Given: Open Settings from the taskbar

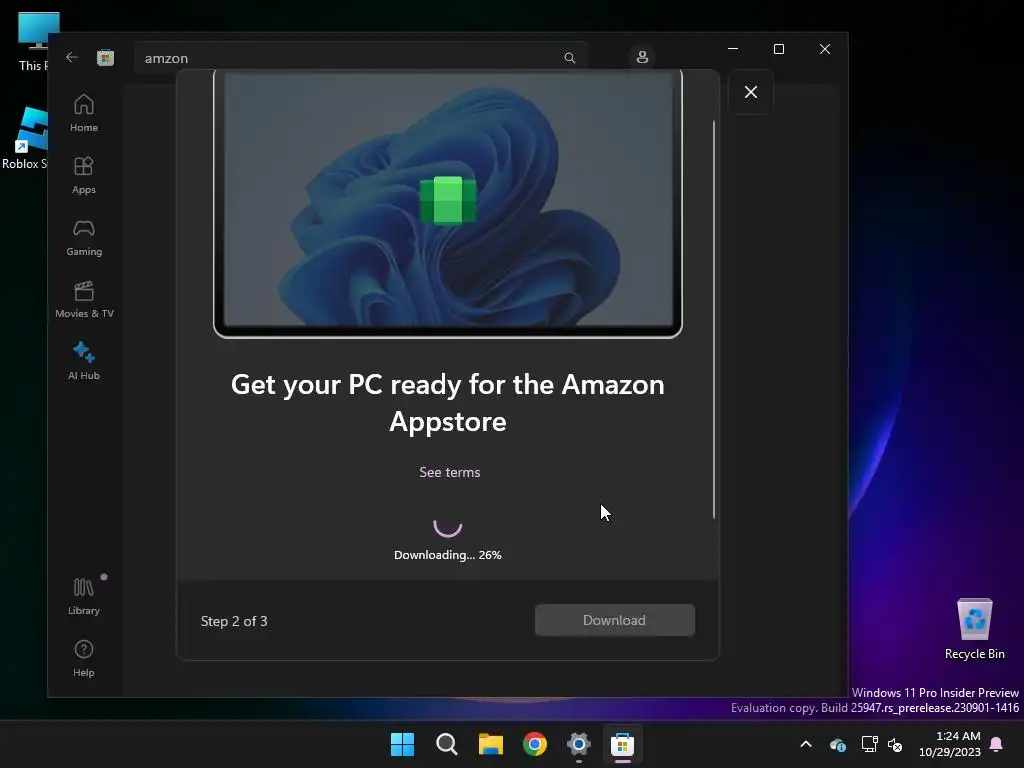Looking at the screenshot, I should click(x=579, y=744).
